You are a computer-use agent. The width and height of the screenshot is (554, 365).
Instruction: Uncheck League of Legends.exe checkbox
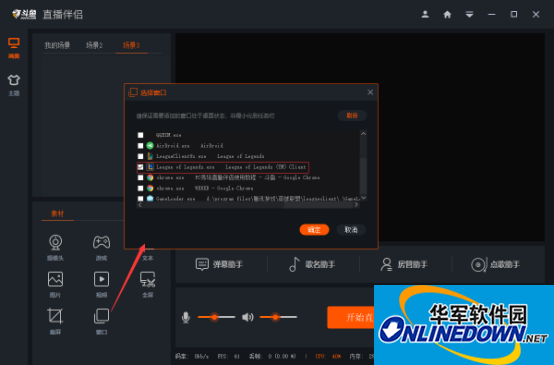[x=140, y=167]
